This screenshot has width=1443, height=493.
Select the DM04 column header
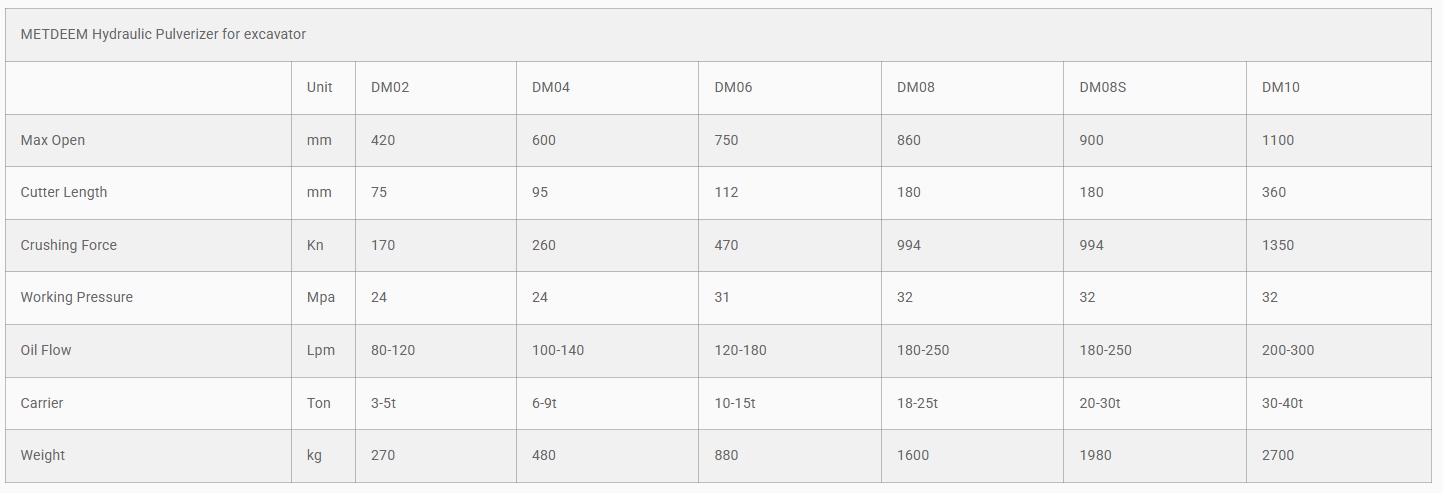click(551, 87)
